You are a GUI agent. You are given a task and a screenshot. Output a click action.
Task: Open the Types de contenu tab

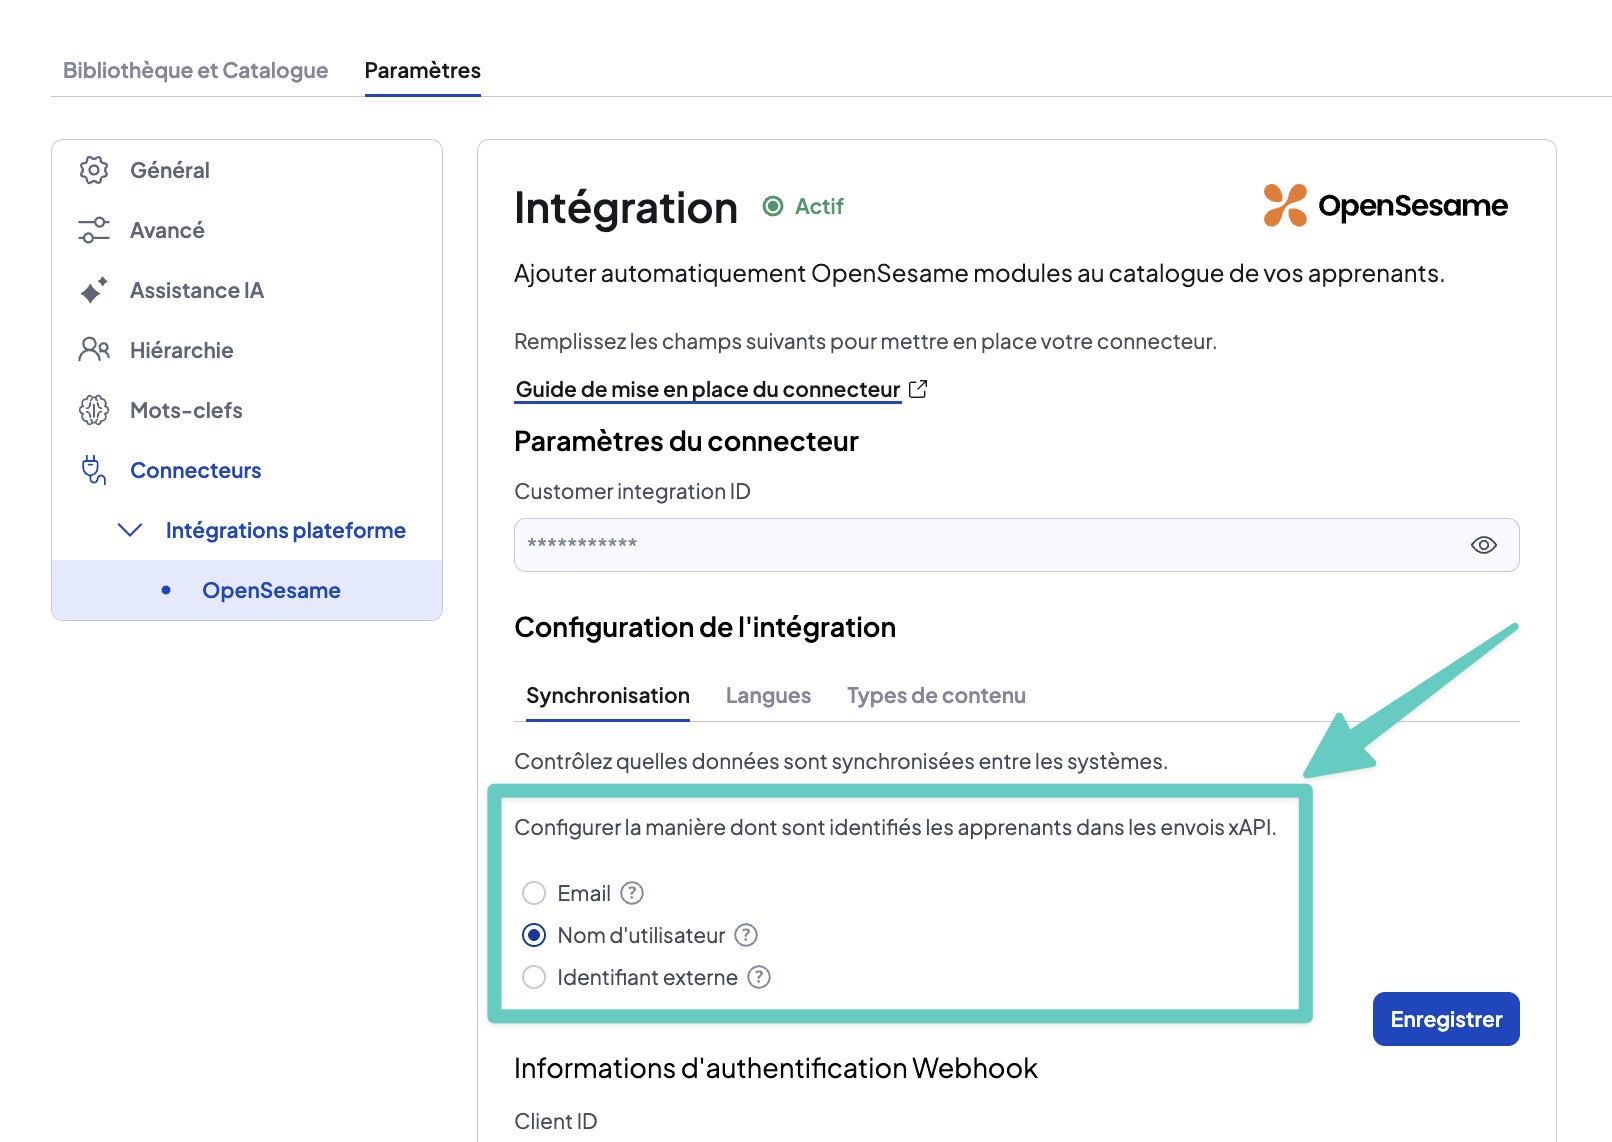936,695
